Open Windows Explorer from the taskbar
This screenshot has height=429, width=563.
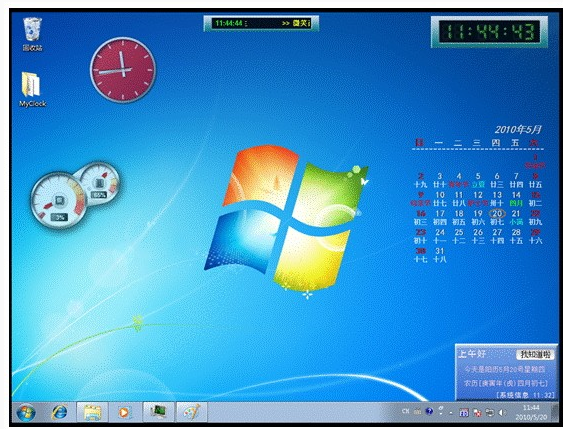point(92,412)
